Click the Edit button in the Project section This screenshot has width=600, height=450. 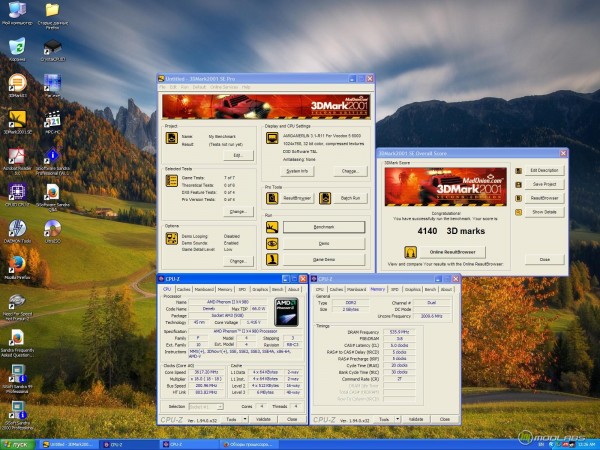coord(238,155)
